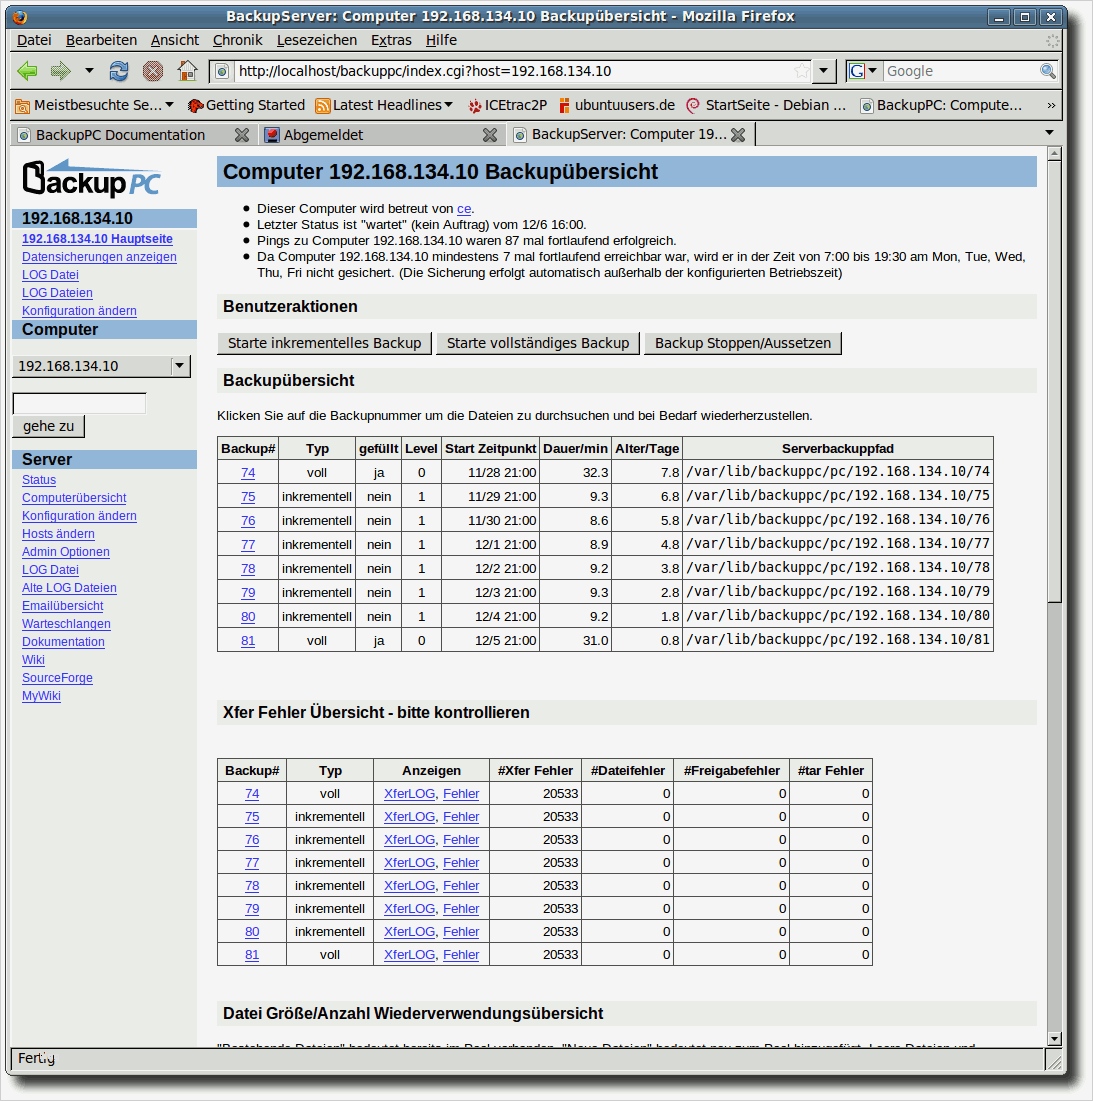Click the Forward arrow button
Image resolution: width=1093 pixels, height=1101 pixels.
[61, 71]
